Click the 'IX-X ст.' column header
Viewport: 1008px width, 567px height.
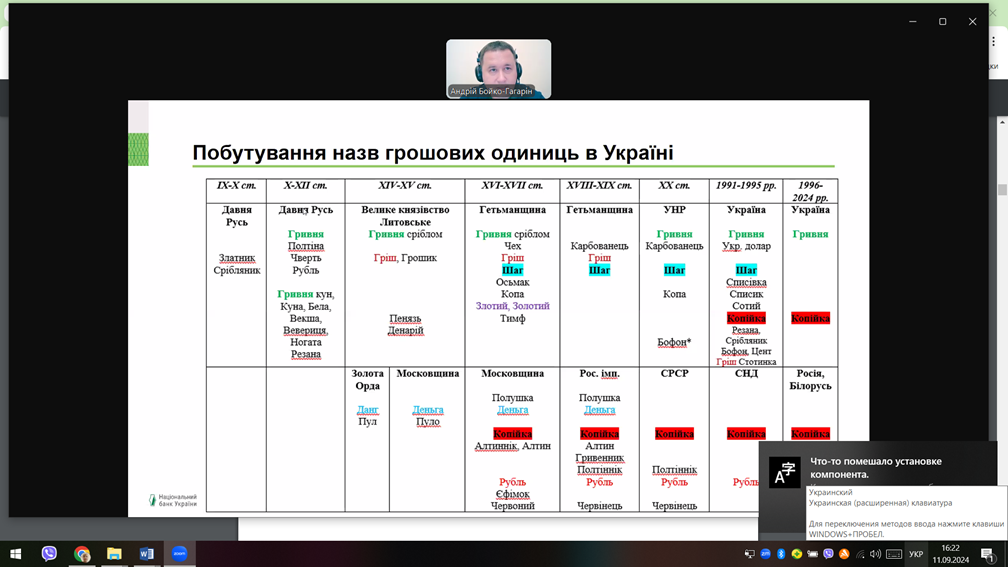coord(237,185)
